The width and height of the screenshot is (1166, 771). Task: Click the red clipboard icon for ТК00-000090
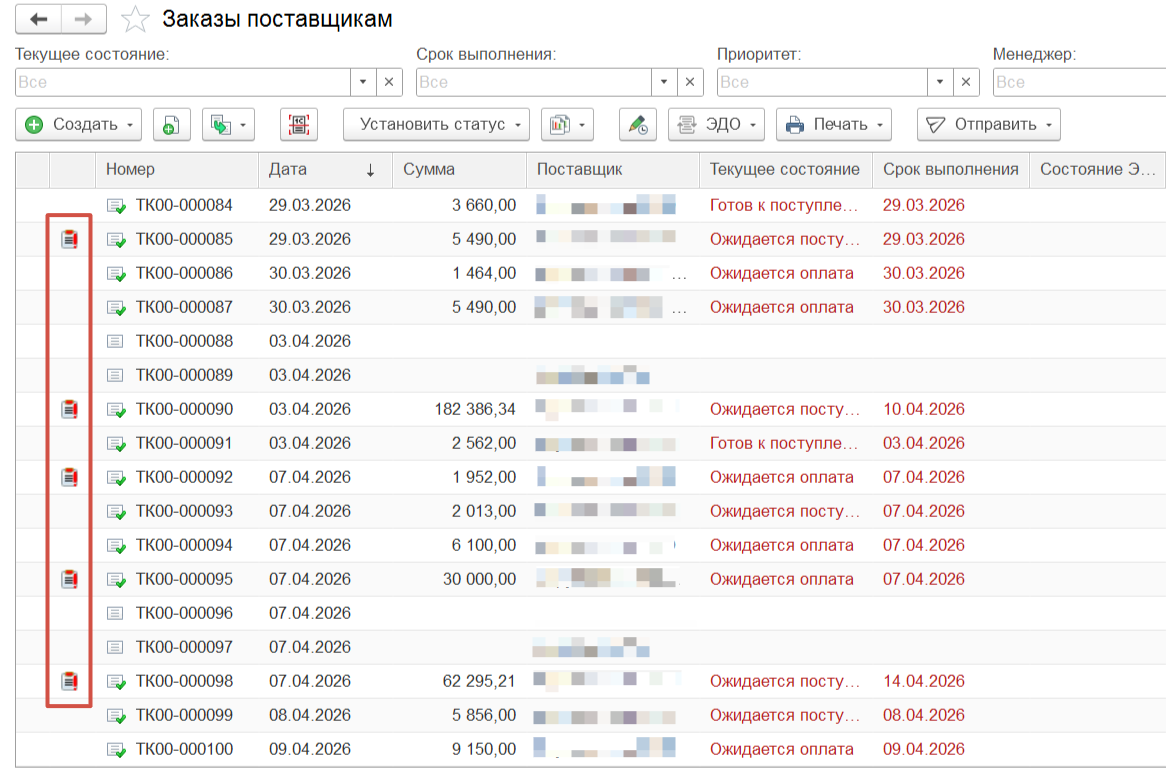(x=69, y=409)
